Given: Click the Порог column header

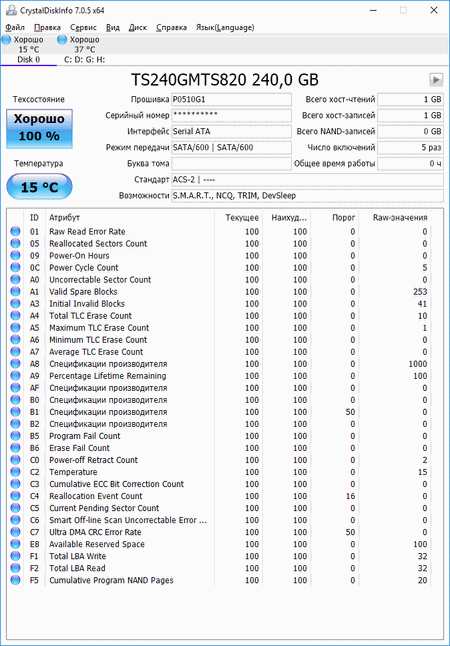Looking at the screenshot, I should (335, 218).
